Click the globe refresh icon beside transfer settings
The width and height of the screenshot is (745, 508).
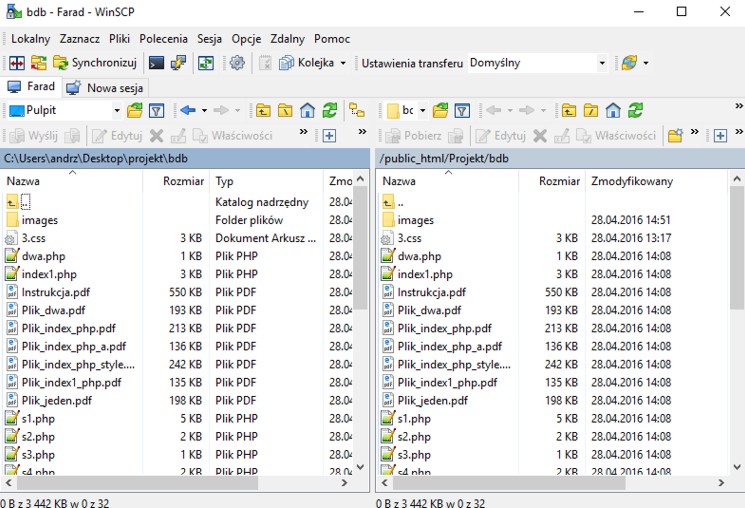(x=630, y=63)
